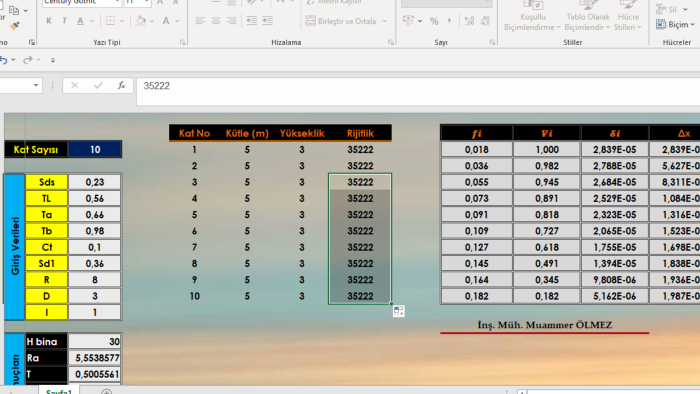This screenshot has height=394, width=700.
Task: Open the Hizalama dialog launcher
Action: point(391,42)
